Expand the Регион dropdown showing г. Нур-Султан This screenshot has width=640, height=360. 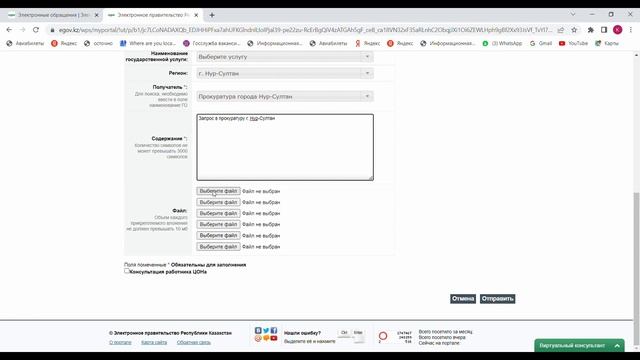tap(284, 73)
